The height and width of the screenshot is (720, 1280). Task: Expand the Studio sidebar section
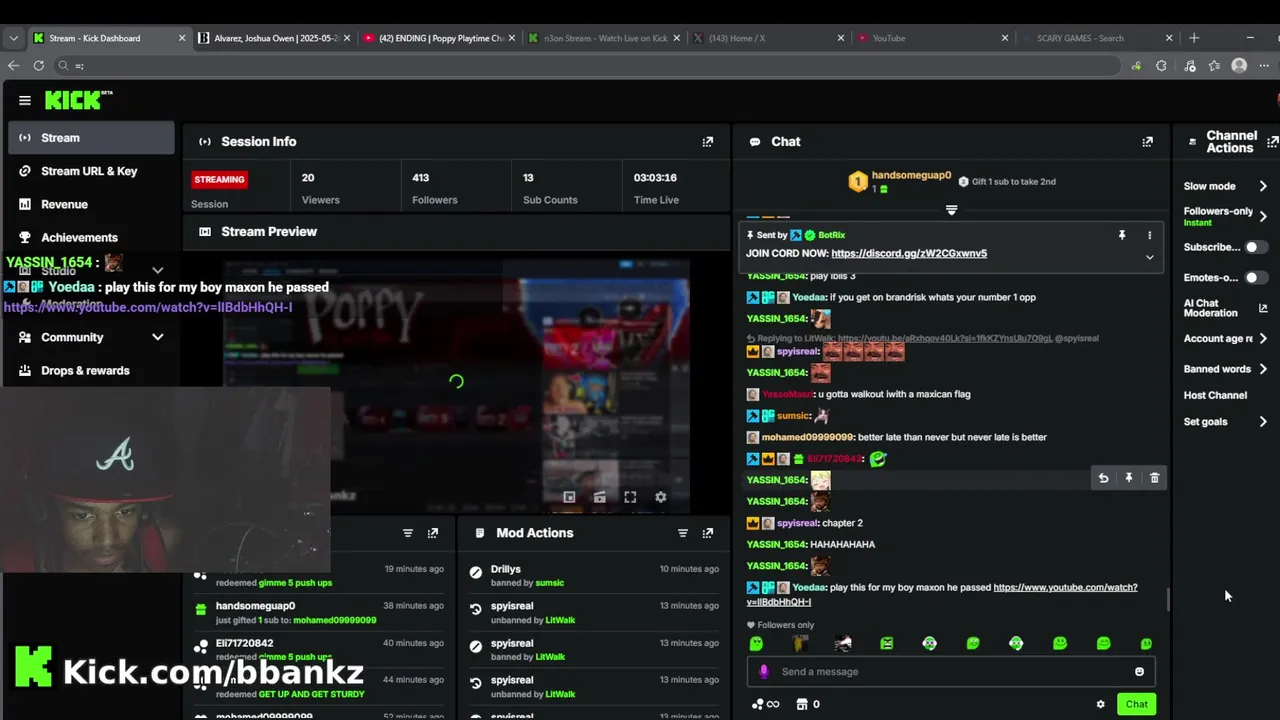pyautogui.click(x=157, y=270)
